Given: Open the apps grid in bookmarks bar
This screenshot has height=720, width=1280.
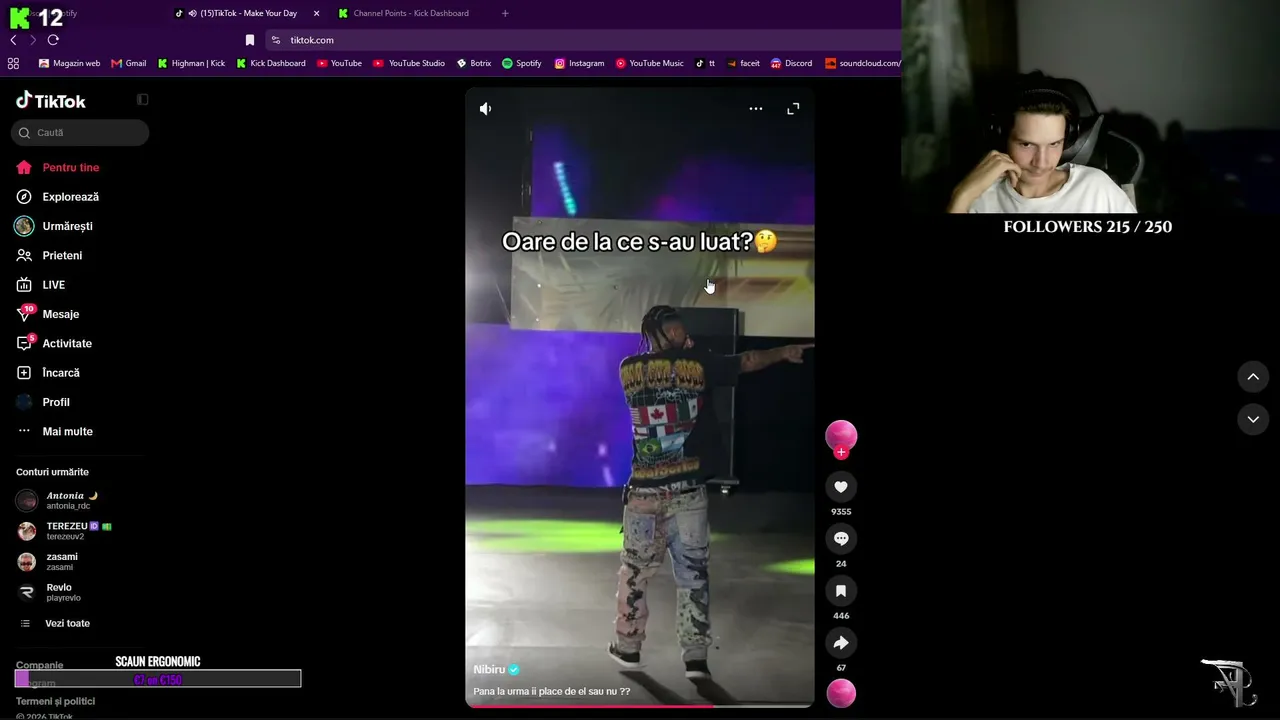Looking at the screenshot, I should (x=13, y=63).
